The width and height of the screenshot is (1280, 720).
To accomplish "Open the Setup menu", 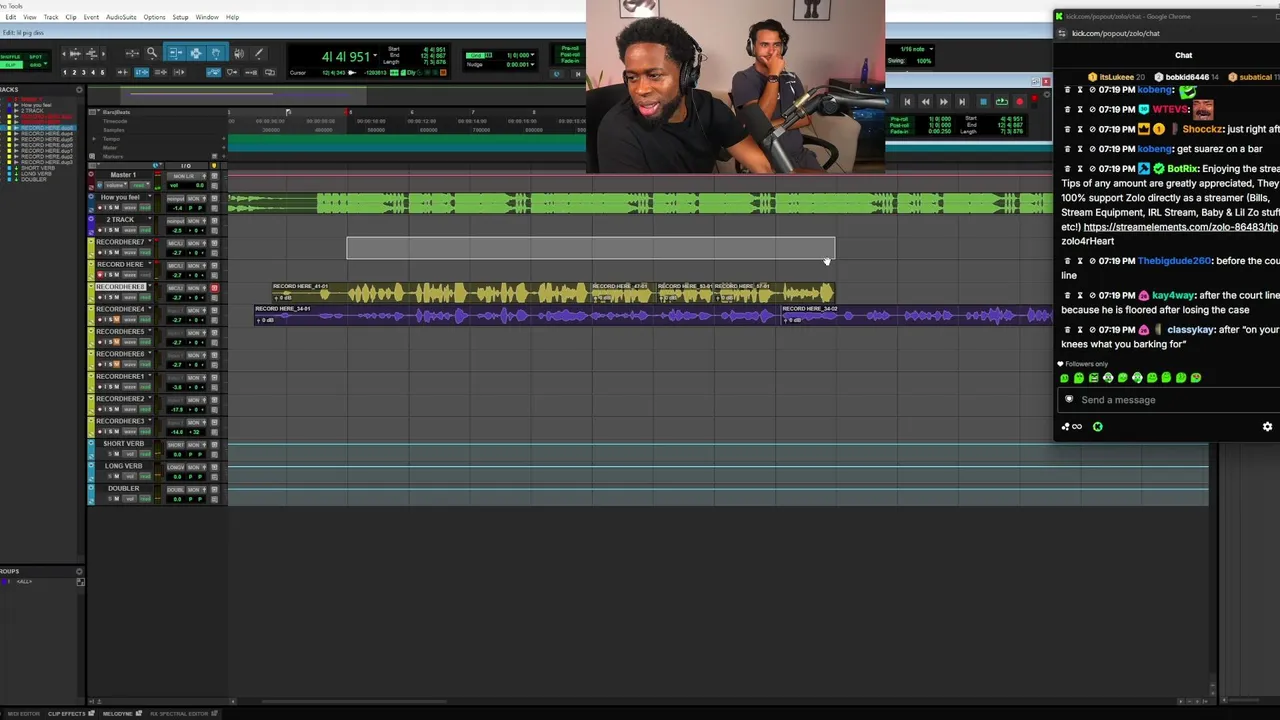I will (x=180, y=17).
